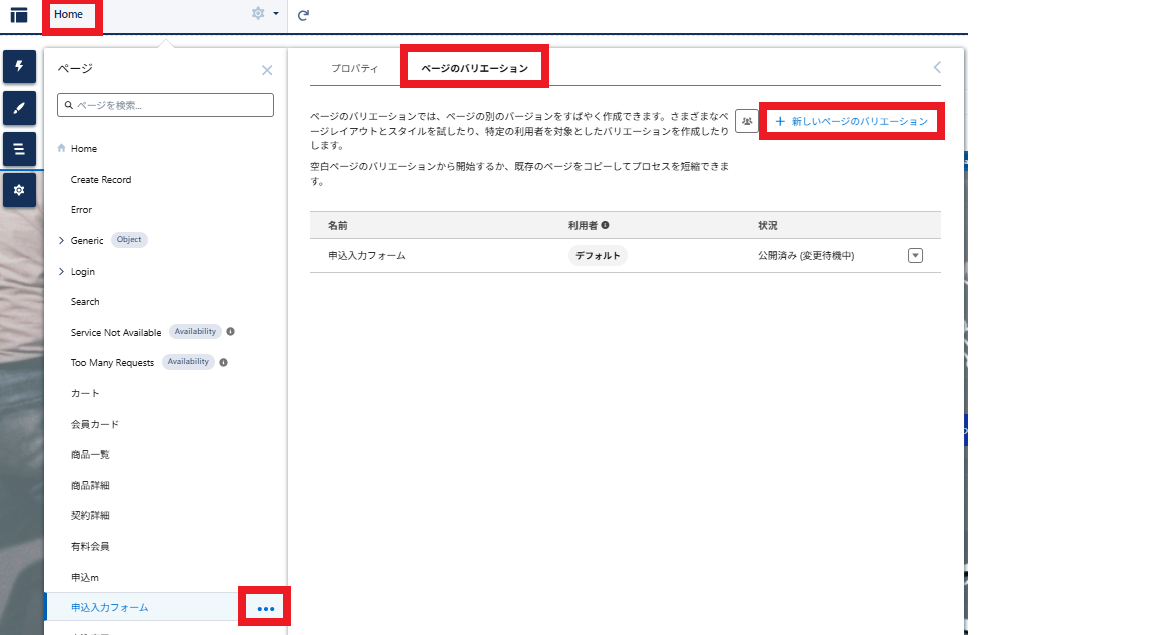
Task: Click the ページを検索 search field
Action: click(x=165, y=105)
